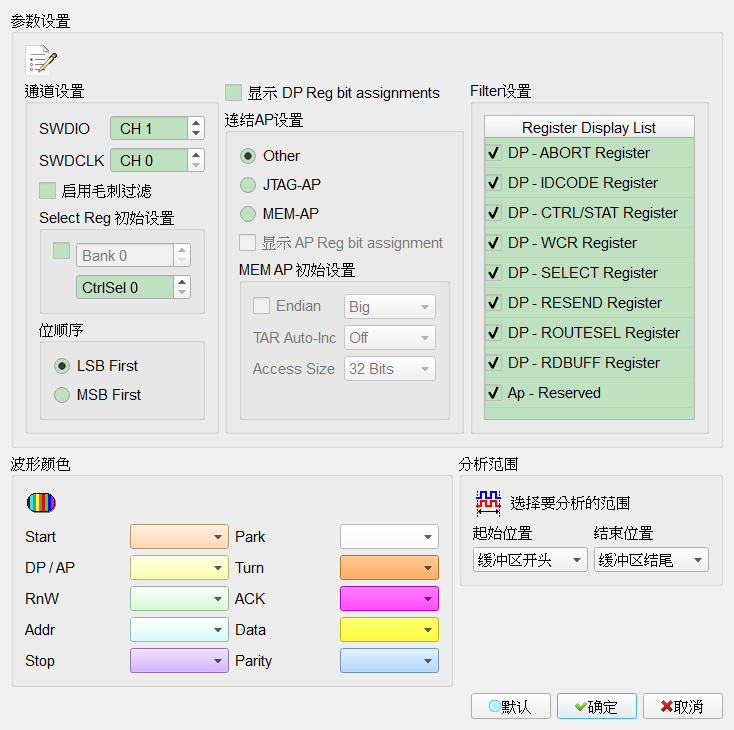Image resolution: width=734 pixels, height=730 pixels.
Task: Uncheck DP - RDBUFF Register
Action: pos(493,362)
